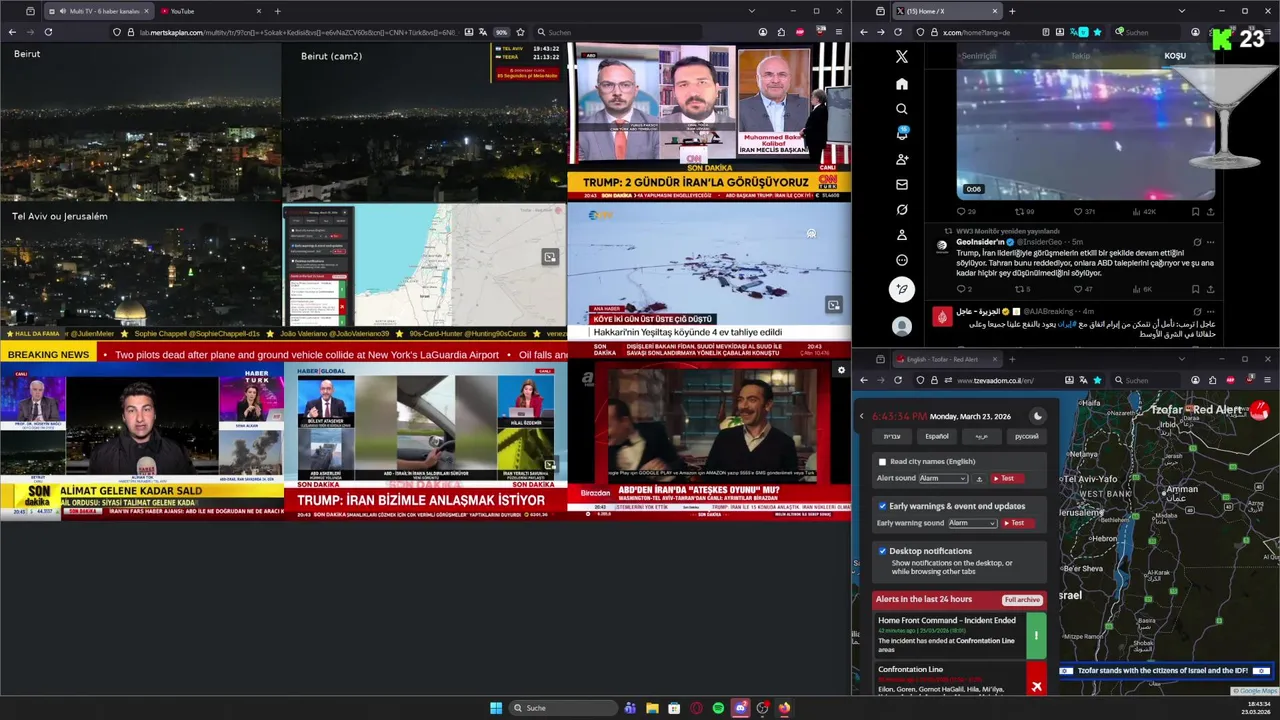Switch Tzofar language to Hebrew עברית
Image resolution: width=1280 pixels, height=720 pixels.
pyautogui.click(x=892, y=436)
